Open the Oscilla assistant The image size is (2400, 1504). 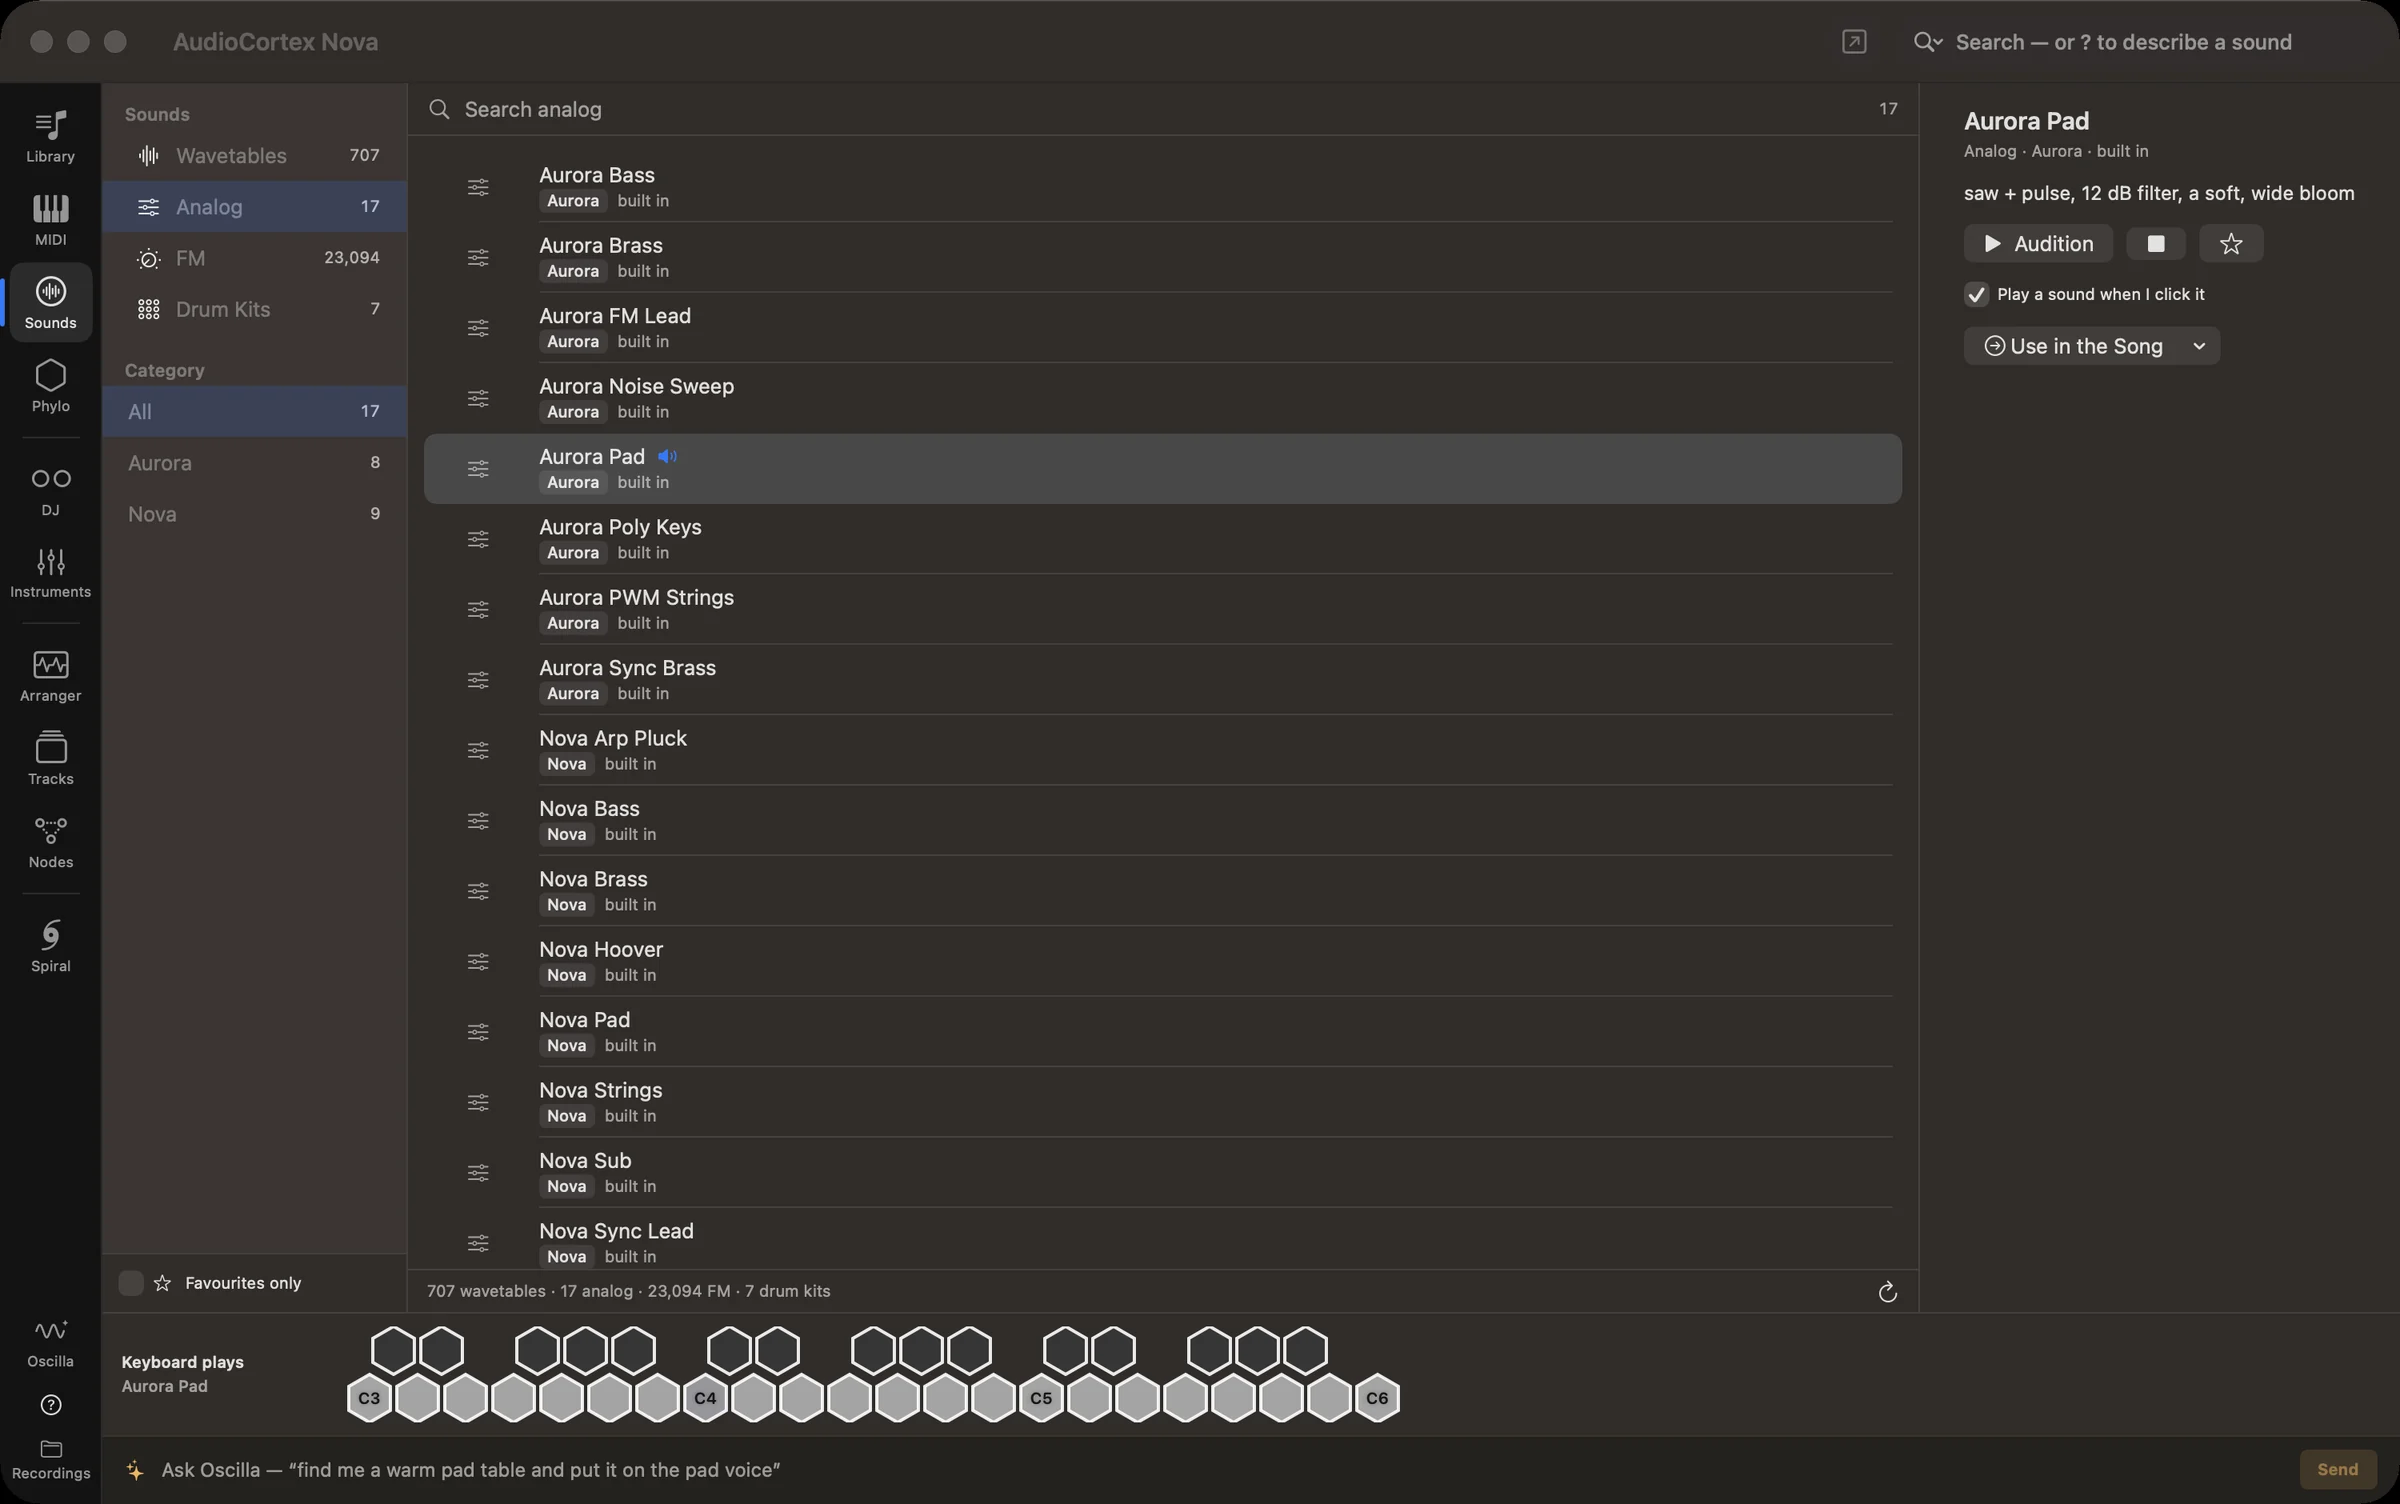coord(50,1343)
